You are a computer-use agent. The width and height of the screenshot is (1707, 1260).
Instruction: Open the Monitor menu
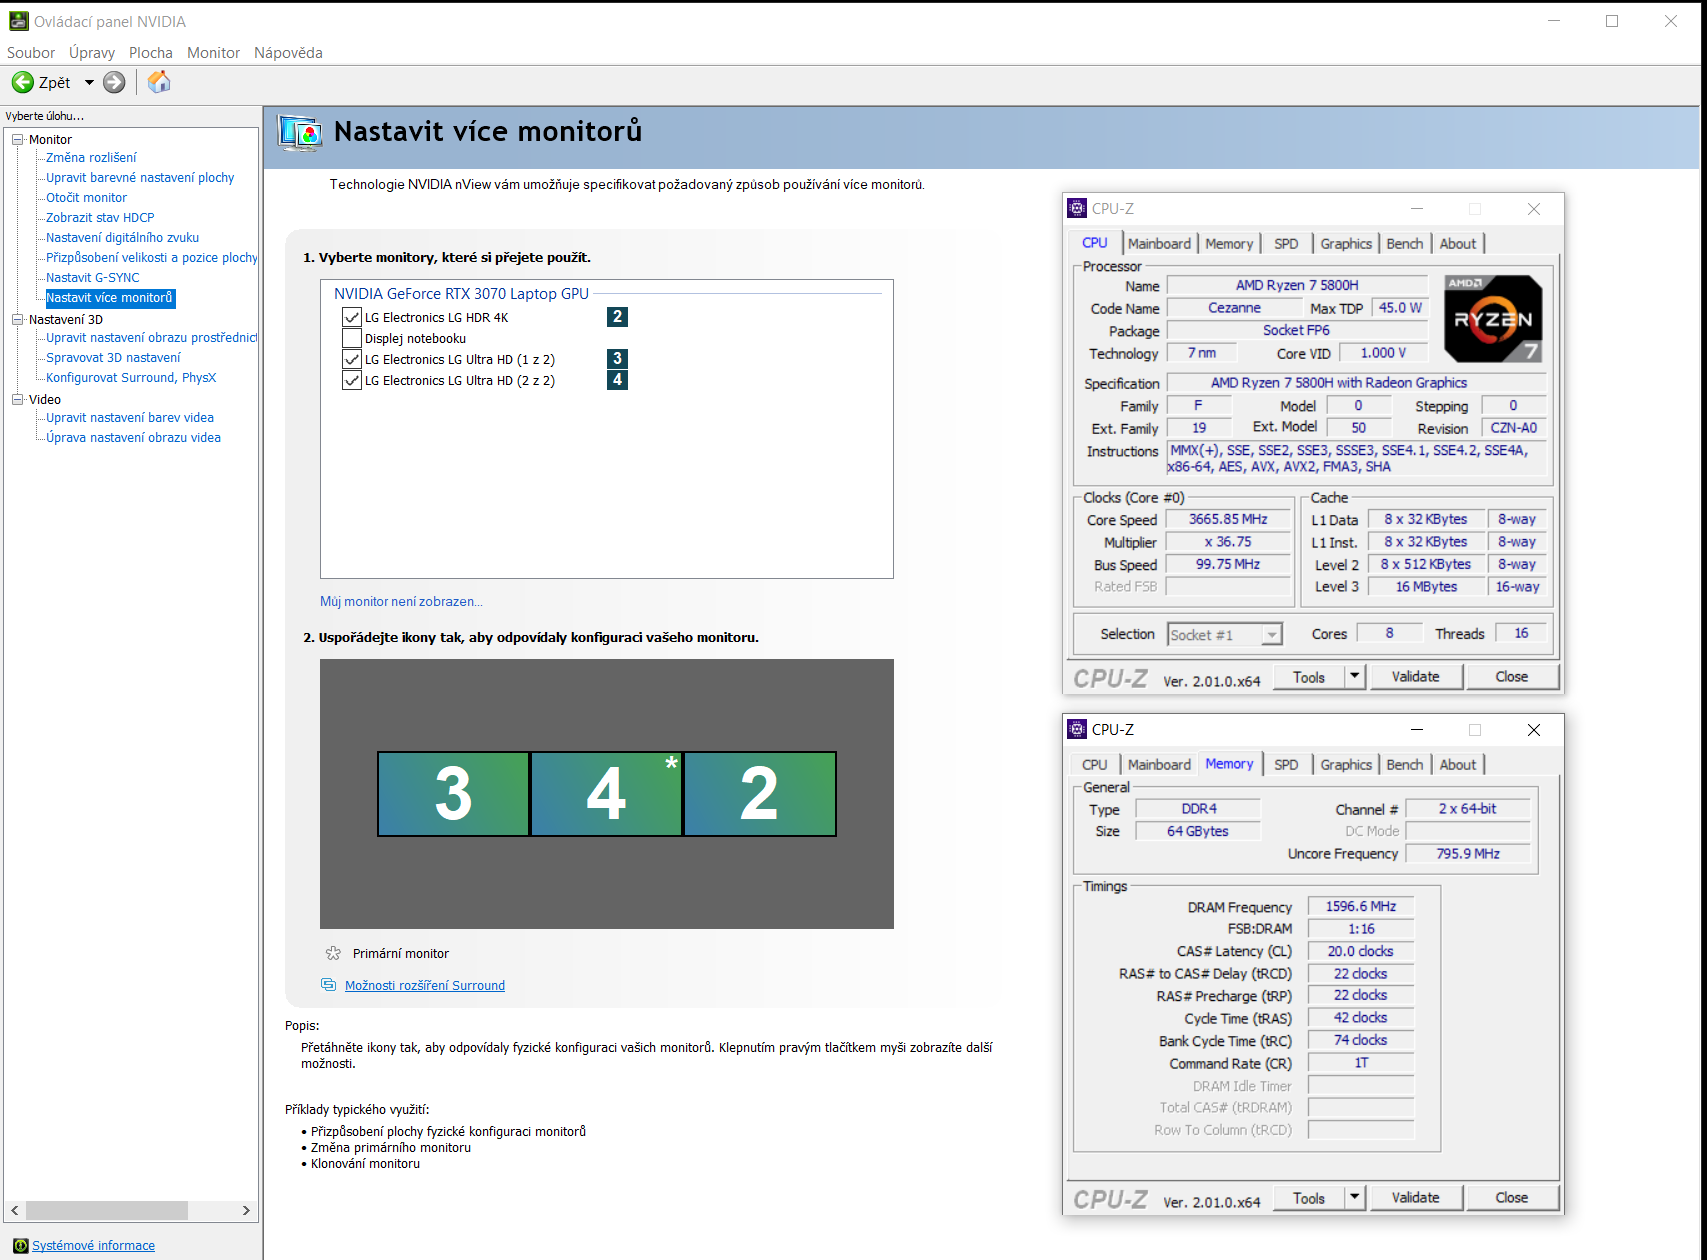(214, 53)
